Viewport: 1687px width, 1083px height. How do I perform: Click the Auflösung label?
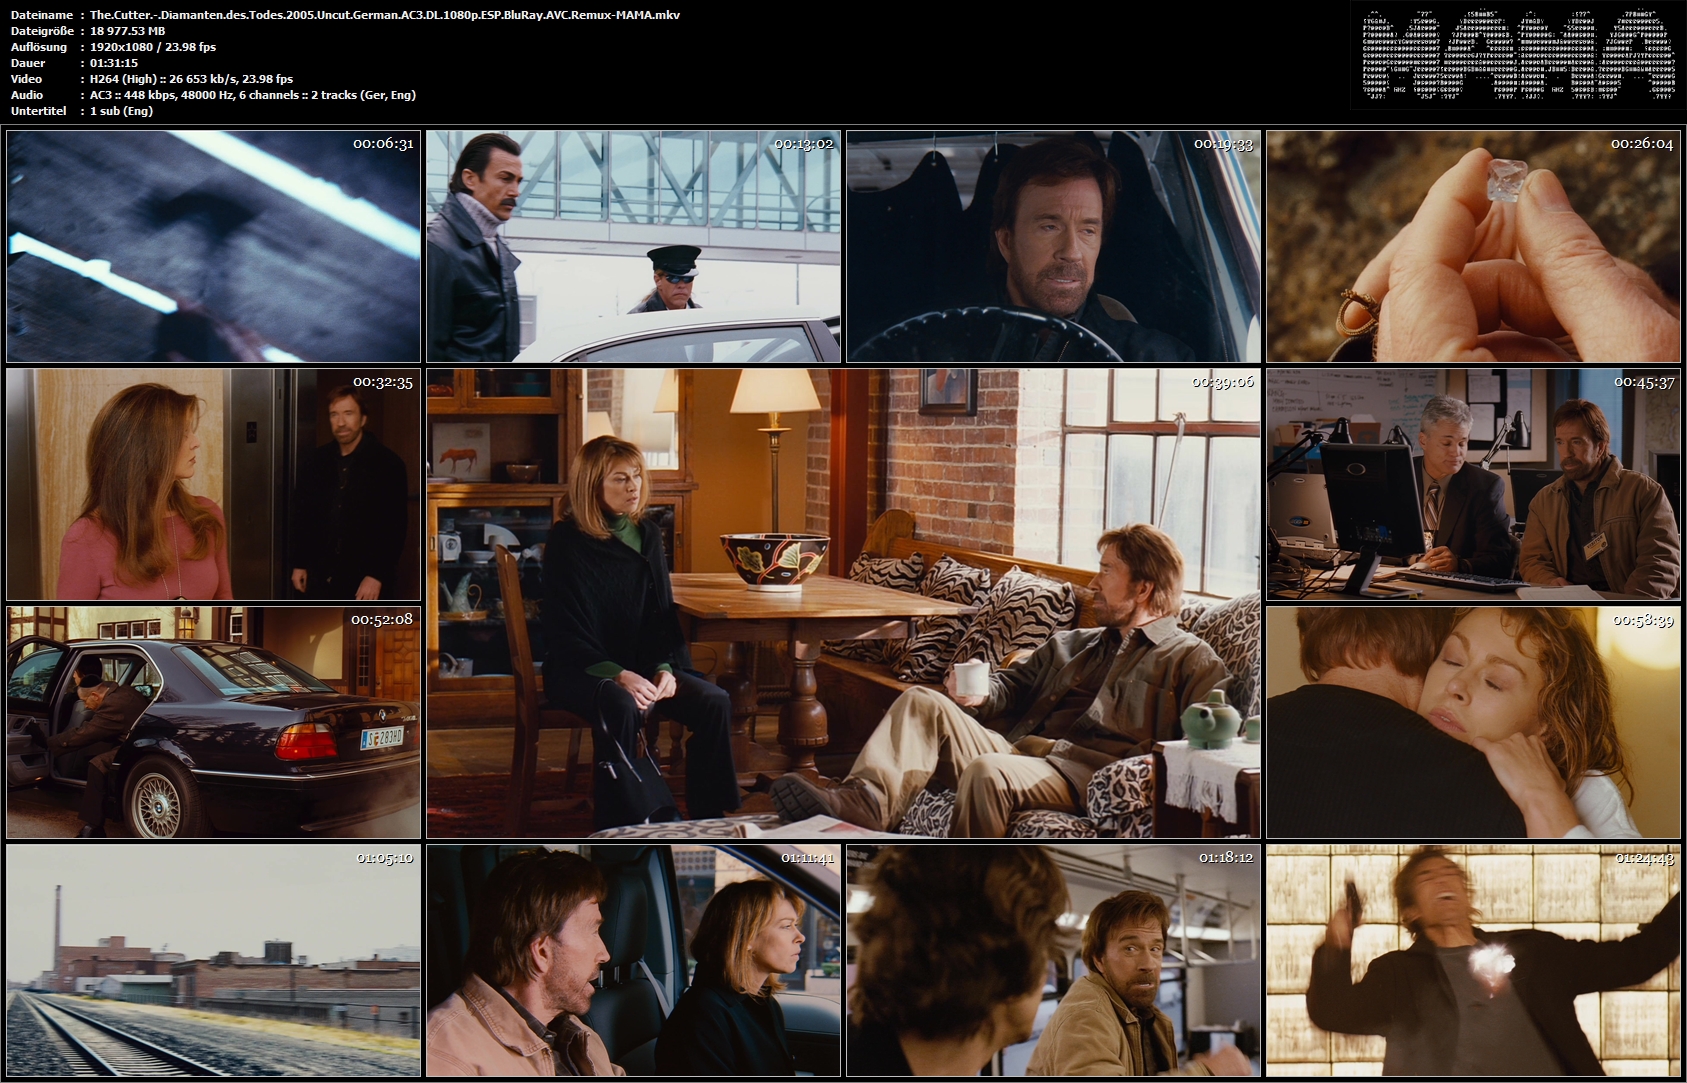tap(39, 47)
